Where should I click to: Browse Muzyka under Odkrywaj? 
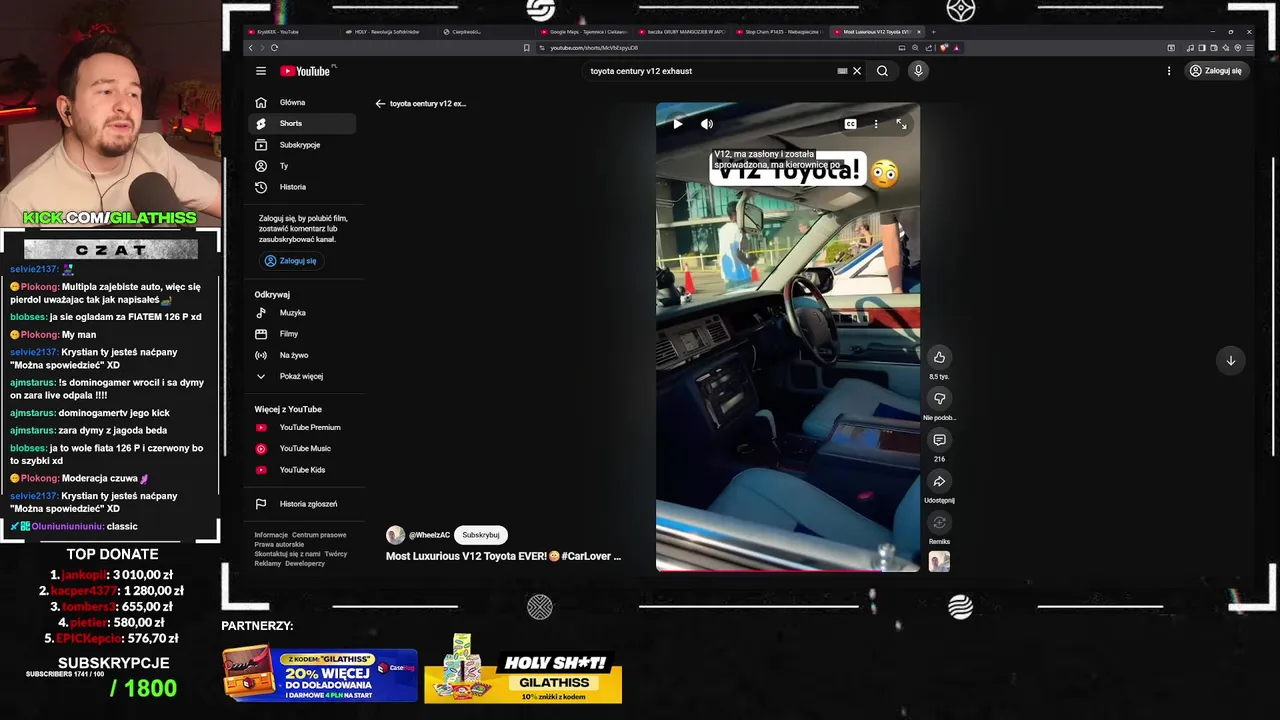pos(302,313)
